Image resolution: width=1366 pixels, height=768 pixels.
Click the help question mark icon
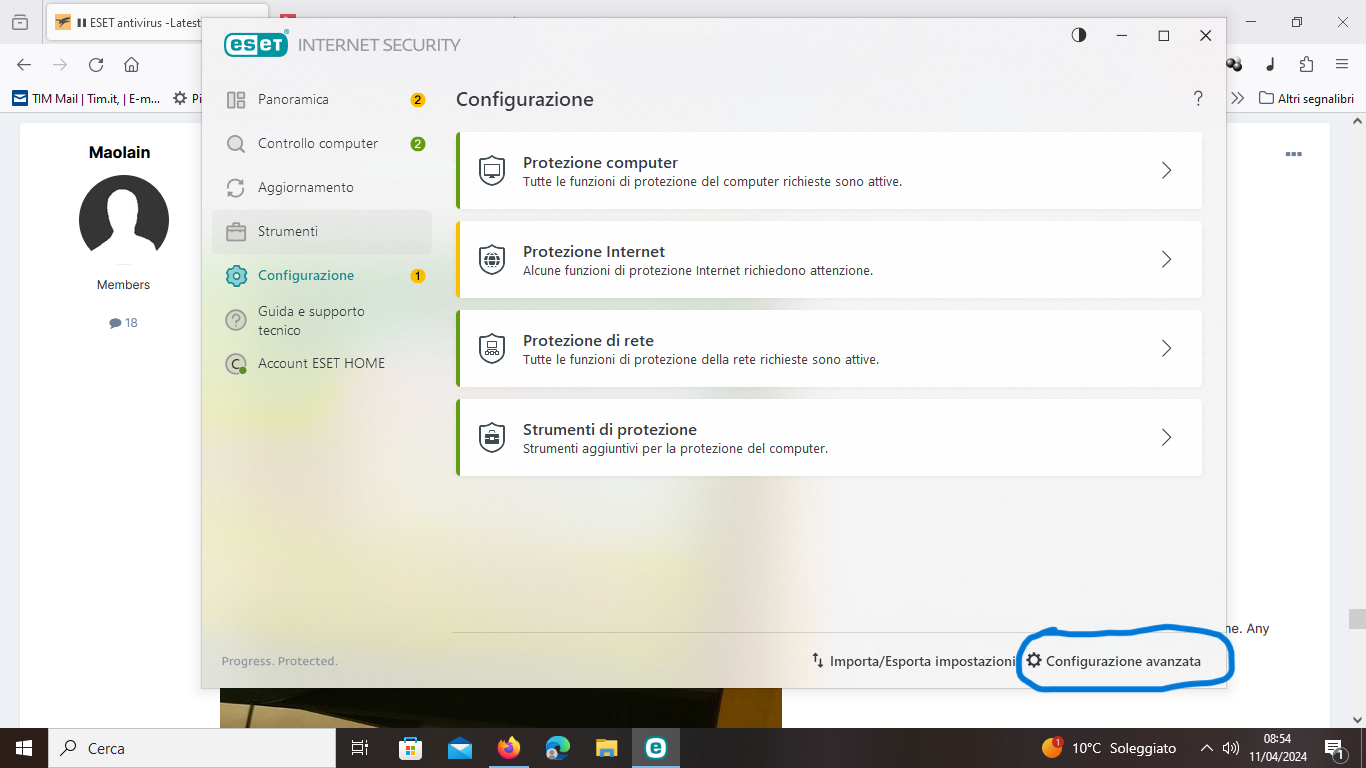pyautogui.click(x=1198, y=99)
